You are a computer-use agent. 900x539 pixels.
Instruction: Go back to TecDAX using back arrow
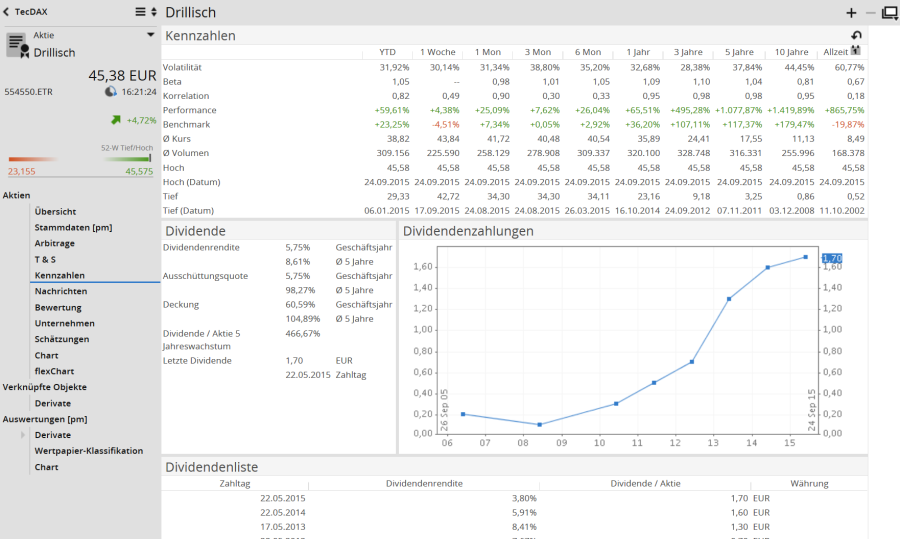pyautogui.click(x=7, y=12)
